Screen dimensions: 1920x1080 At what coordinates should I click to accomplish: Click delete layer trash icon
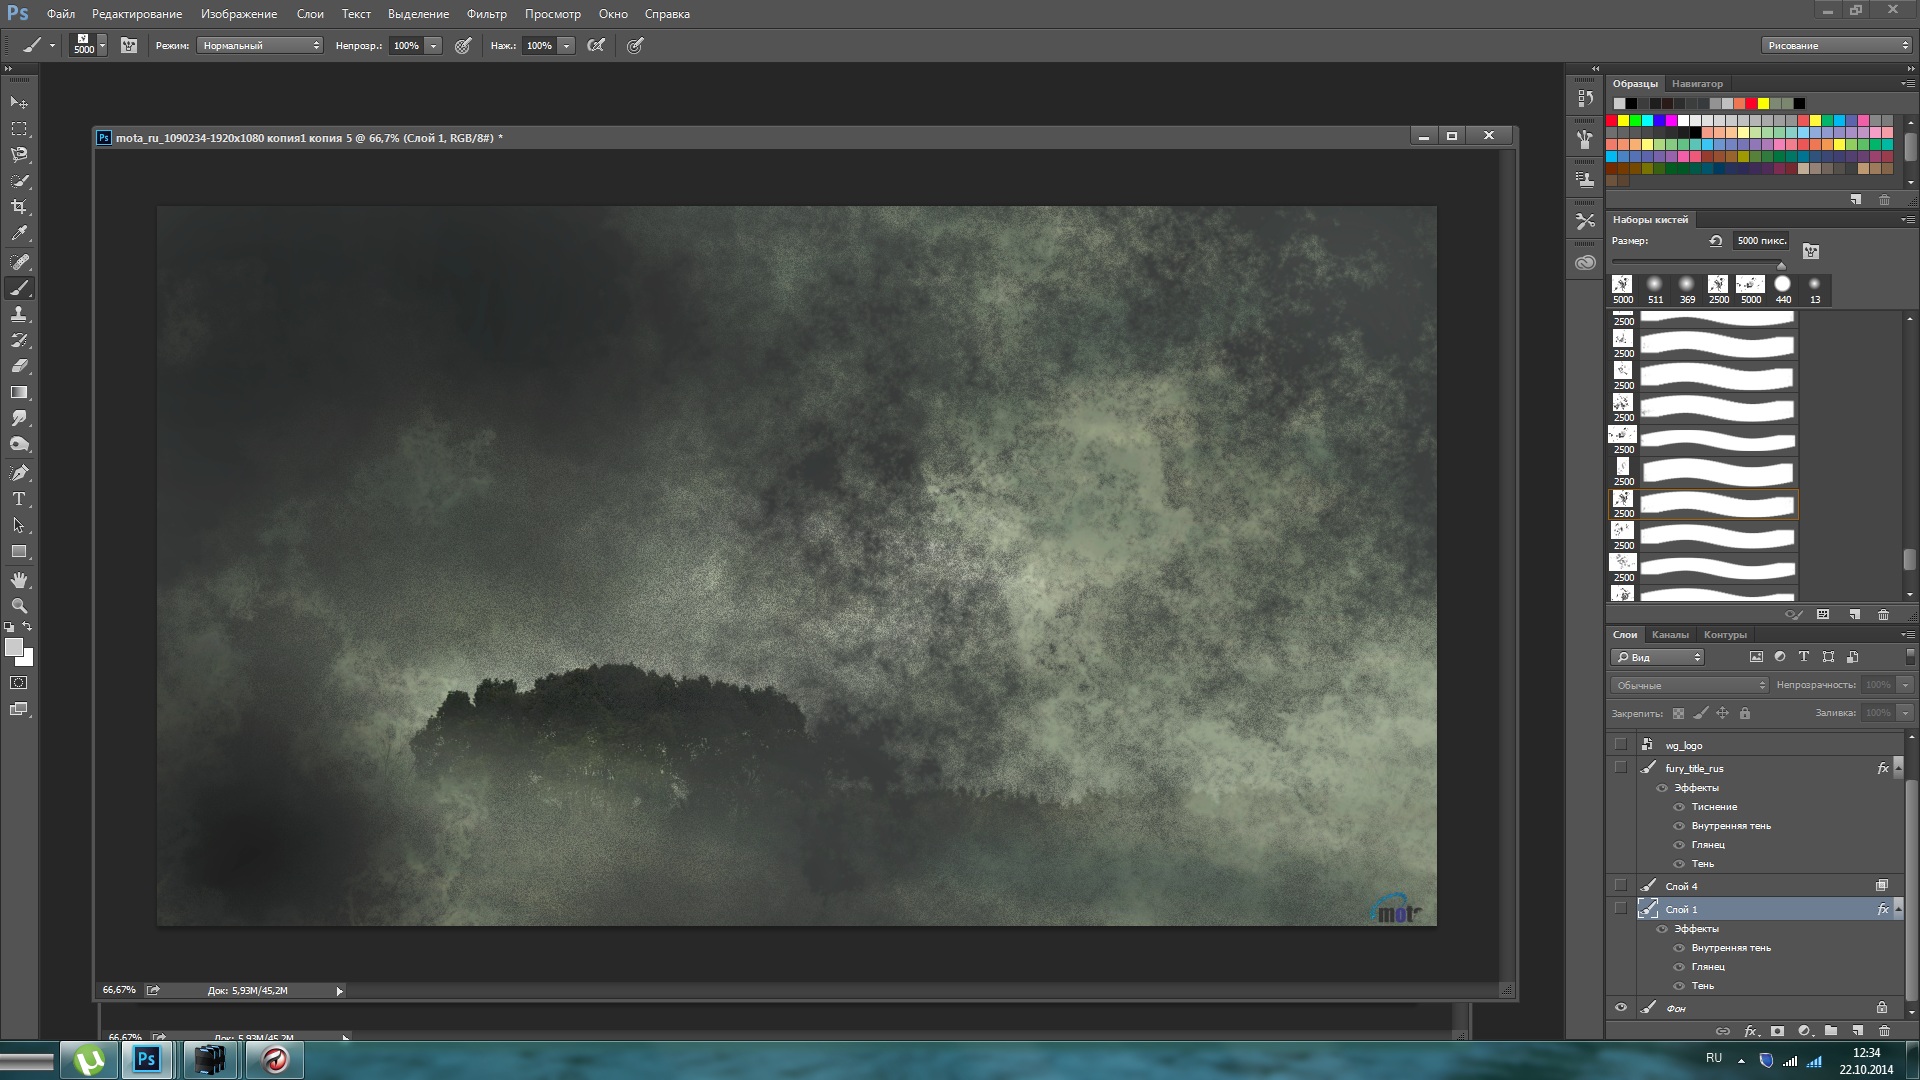click(1884, 1030)
